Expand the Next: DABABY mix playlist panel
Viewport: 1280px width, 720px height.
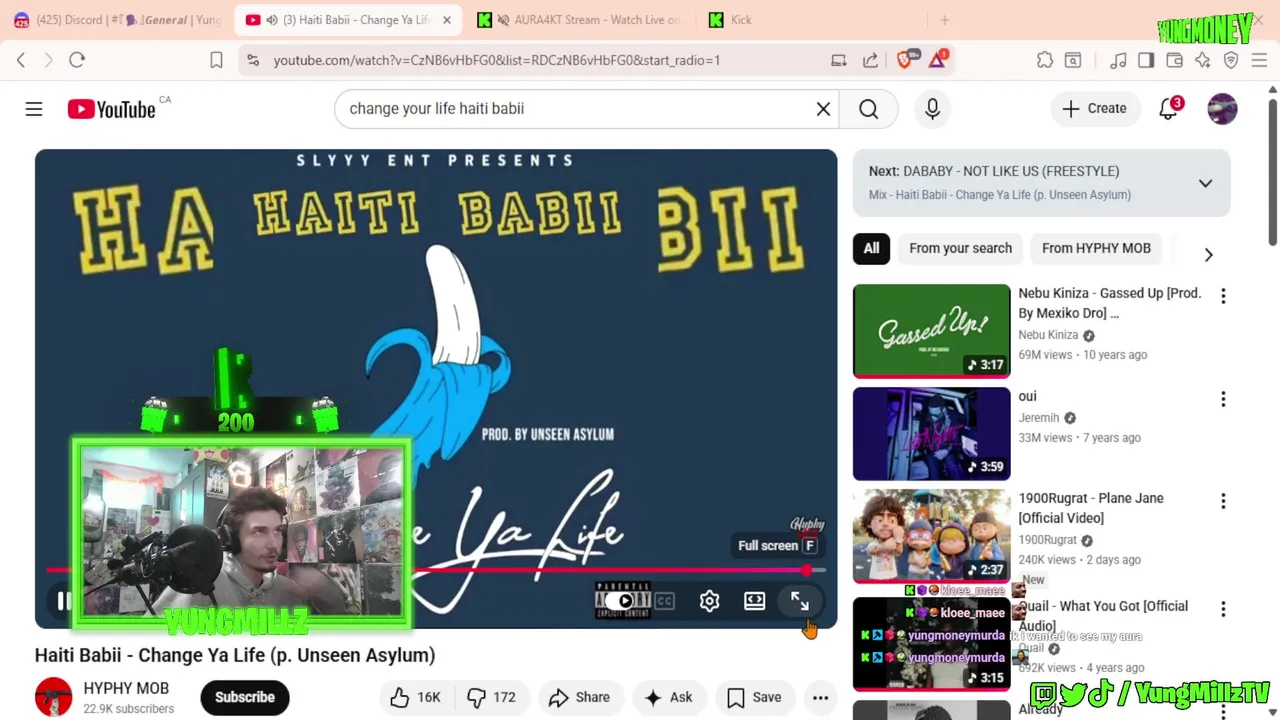click(1205, 183)
